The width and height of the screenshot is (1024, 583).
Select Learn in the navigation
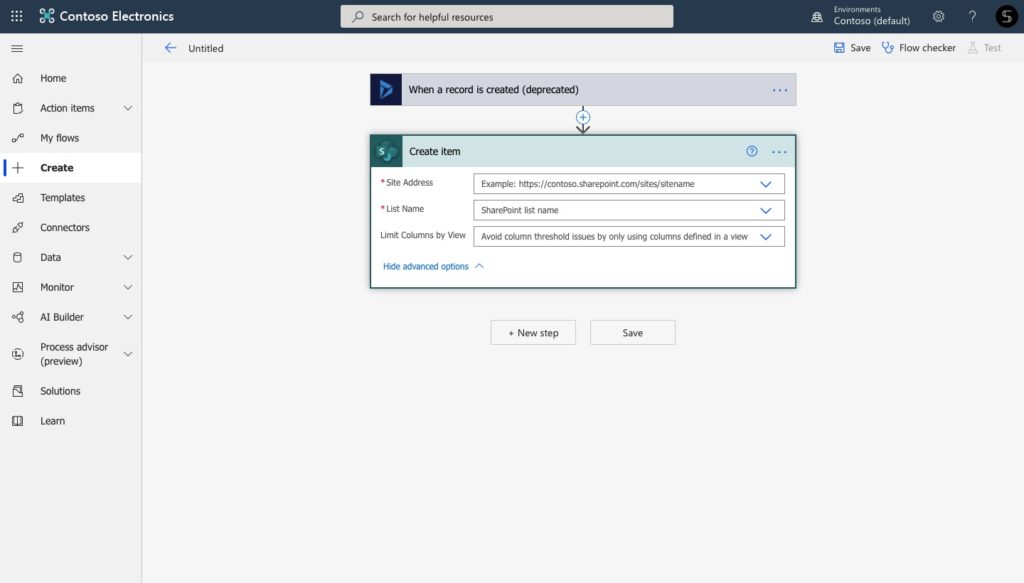point(52,421)
